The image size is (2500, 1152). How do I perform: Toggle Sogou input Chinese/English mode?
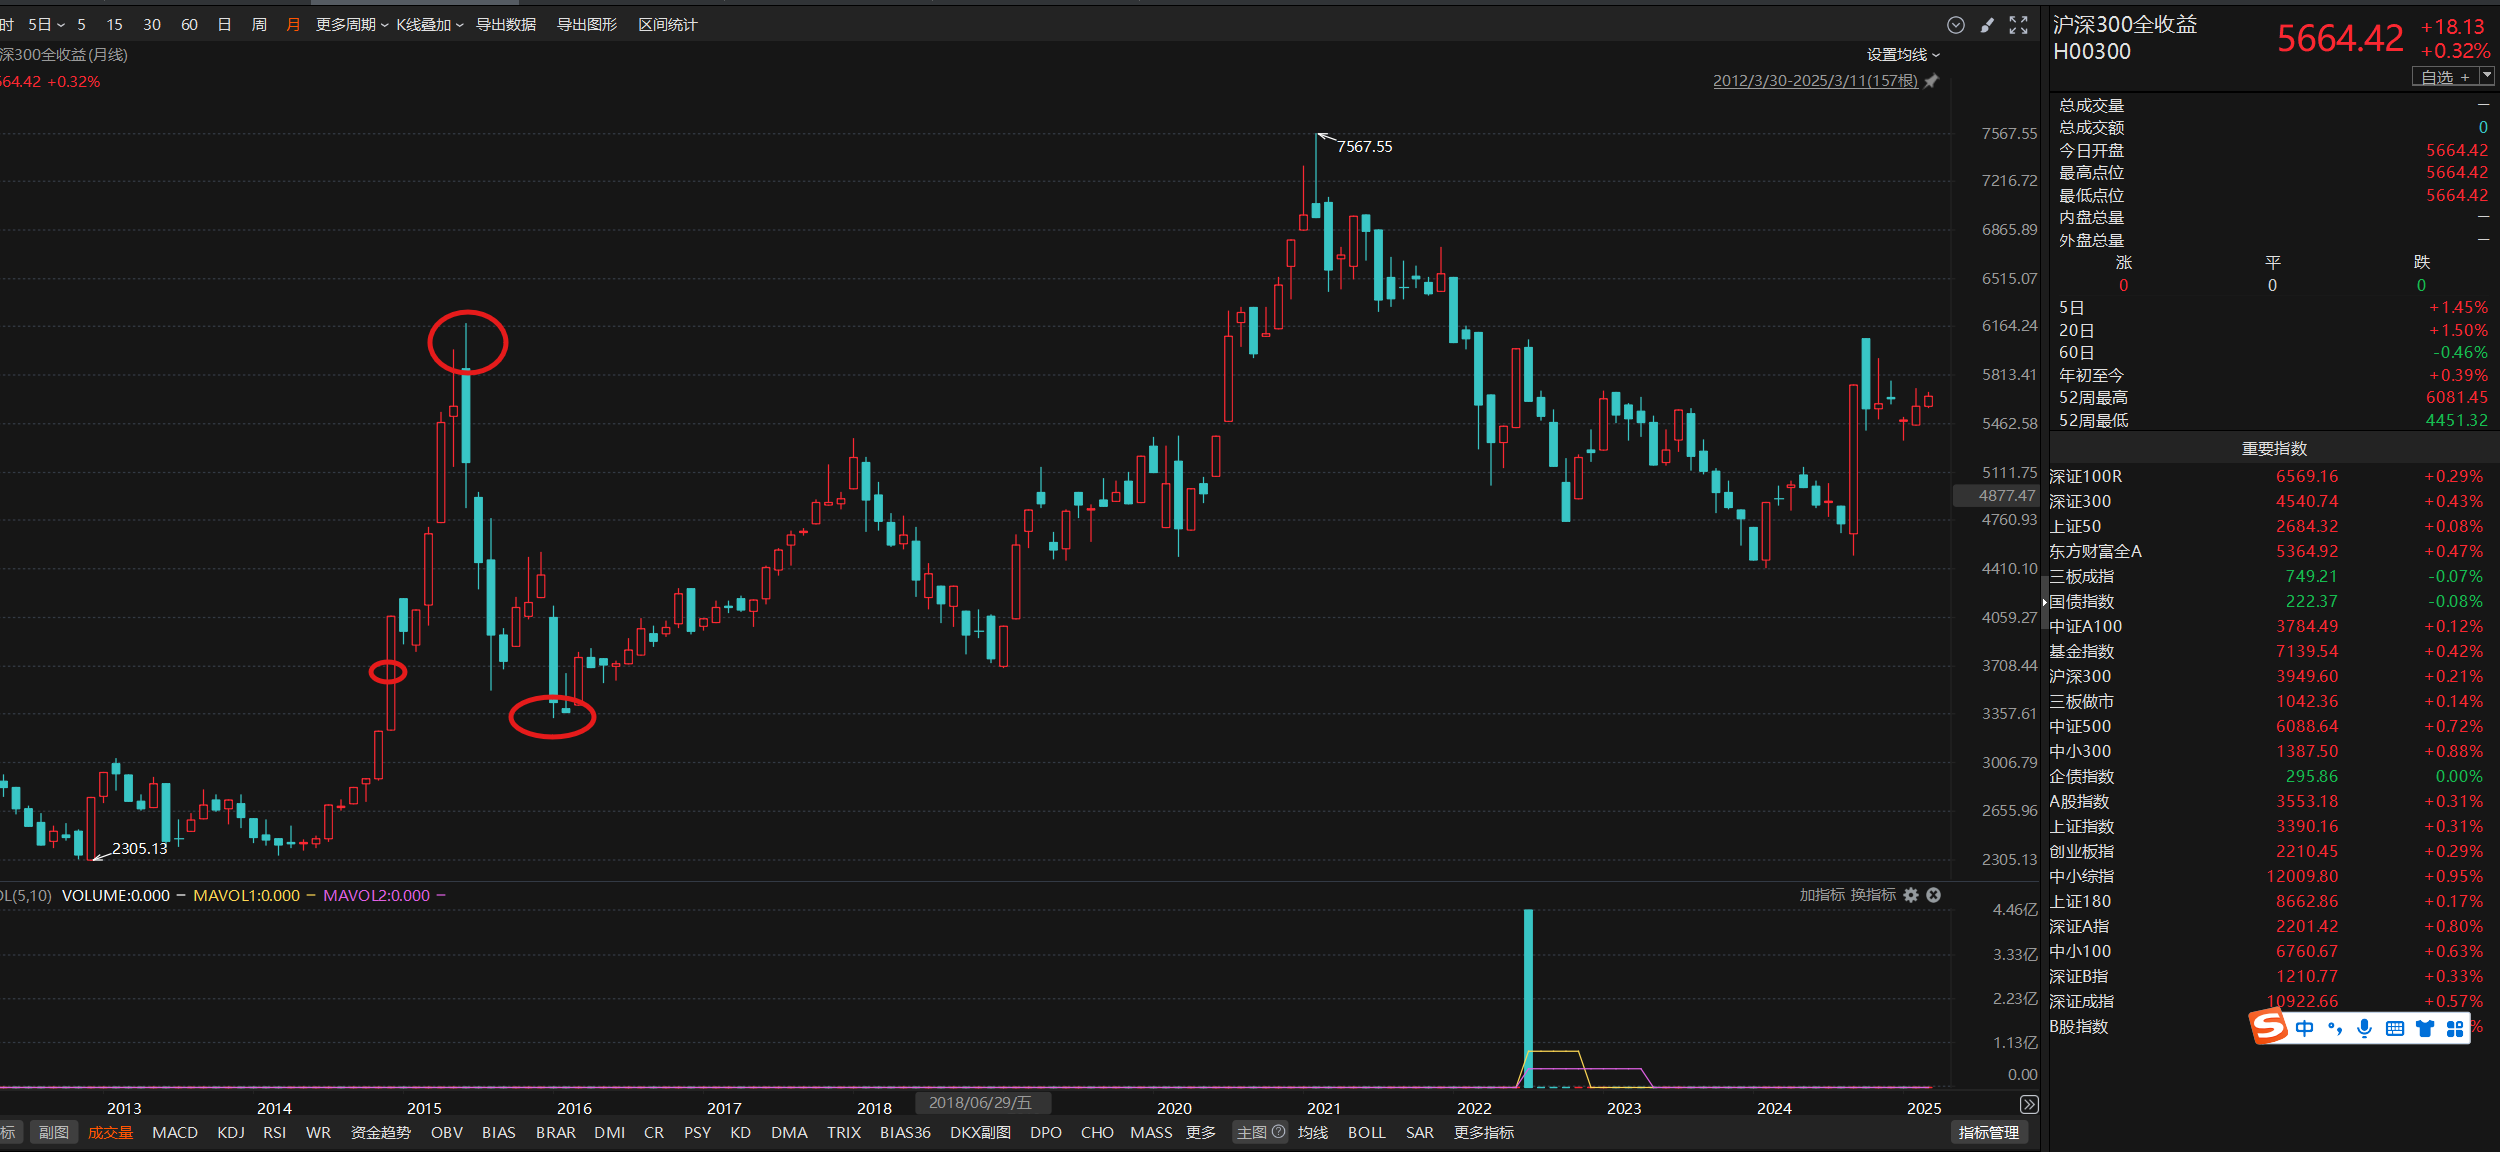tap(2304, 1028)
